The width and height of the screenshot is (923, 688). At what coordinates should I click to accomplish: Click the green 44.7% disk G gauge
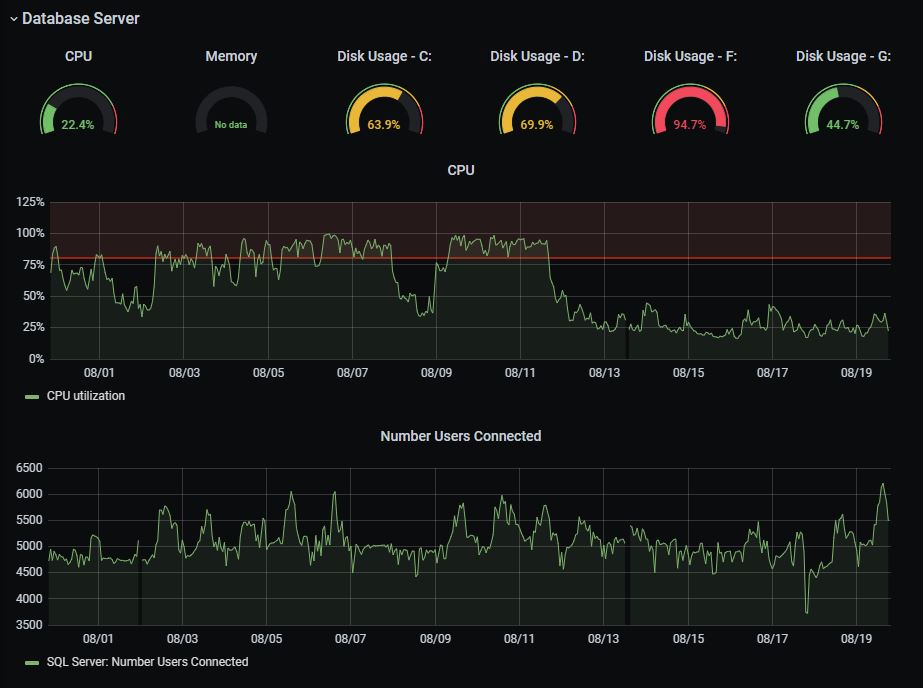pyautogui.click(x=844, y=109)
